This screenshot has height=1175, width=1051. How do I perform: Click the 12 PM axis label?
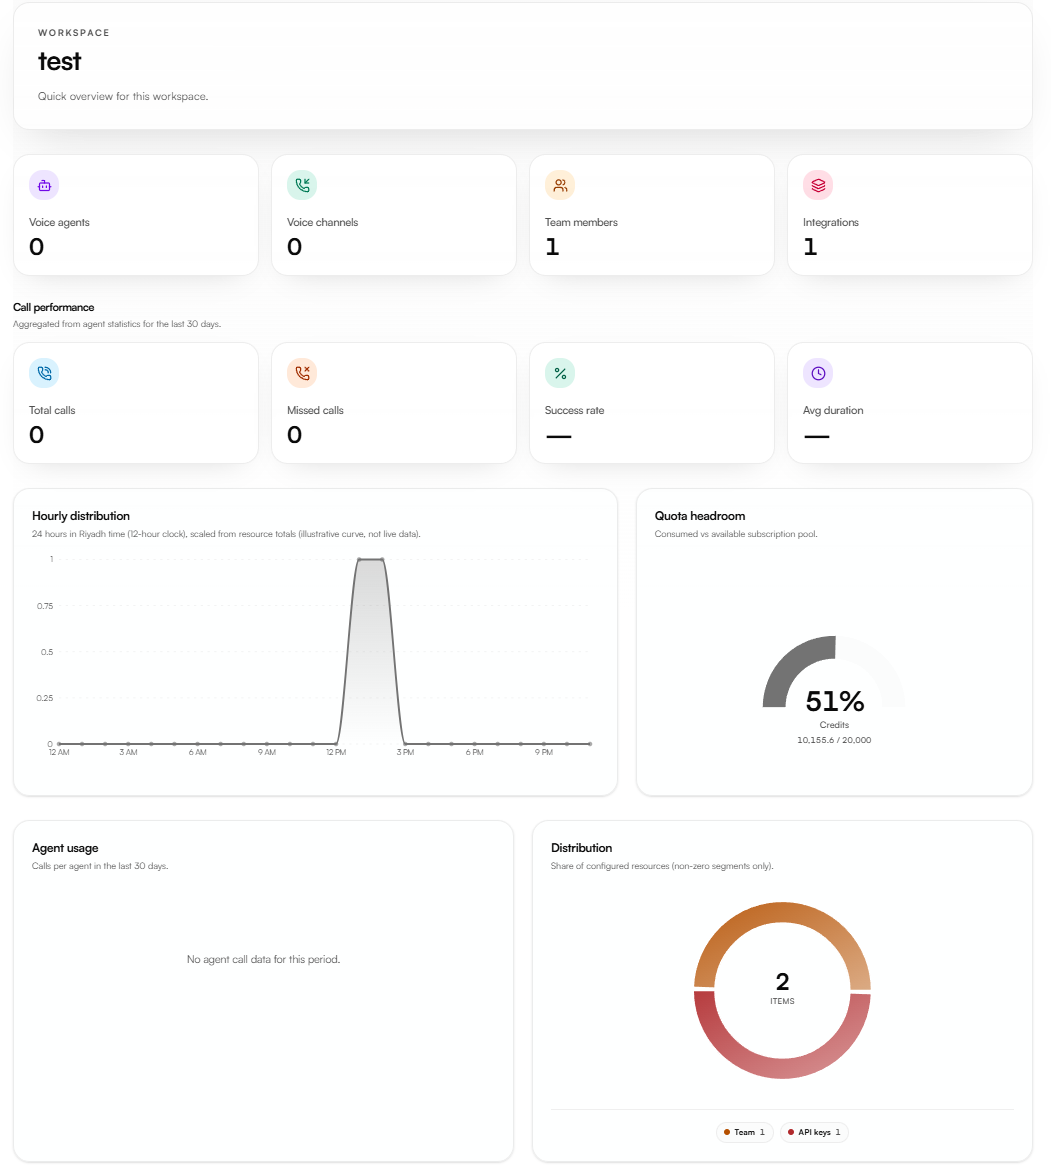click(x=336, y=752)
